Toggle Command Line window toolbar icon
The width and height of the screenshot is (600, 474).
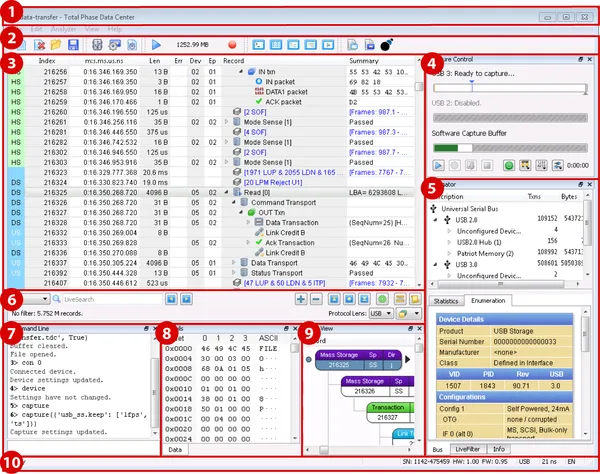click(x=259, y=45)
